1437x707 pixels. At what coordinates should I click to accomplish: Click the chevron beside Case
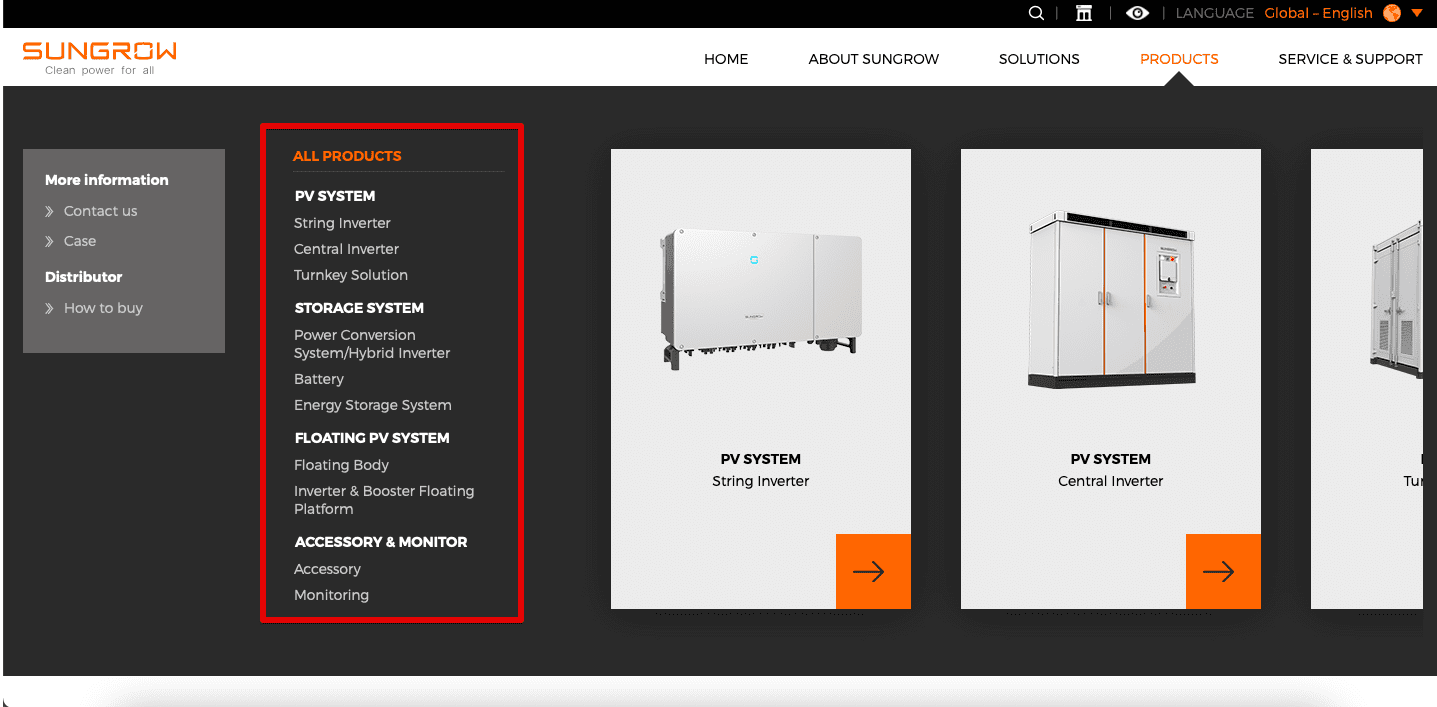pyautogui.click(x=50, y=241)
